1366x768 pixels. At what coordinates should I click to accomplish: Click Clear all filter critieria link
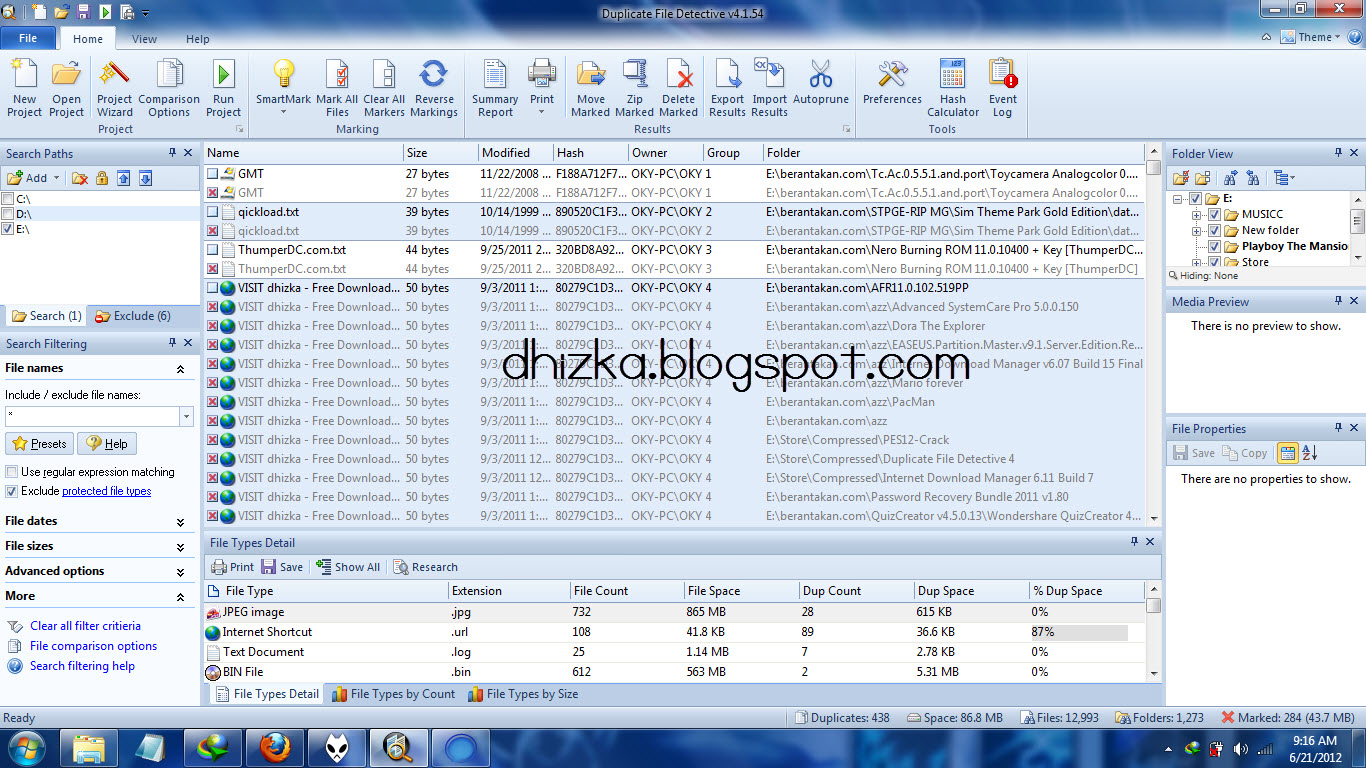click(85, 626)
